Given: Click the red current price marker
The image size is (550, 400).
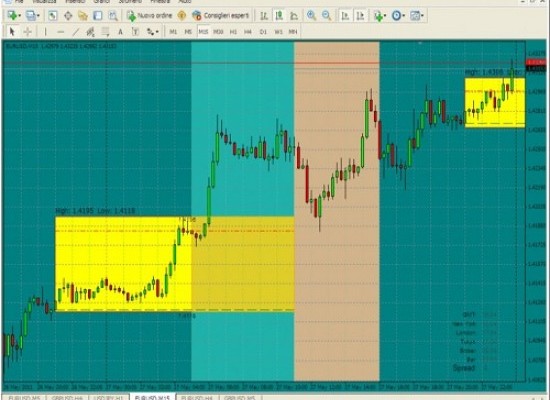Looking at the screenshot, I should coord(536,62).
